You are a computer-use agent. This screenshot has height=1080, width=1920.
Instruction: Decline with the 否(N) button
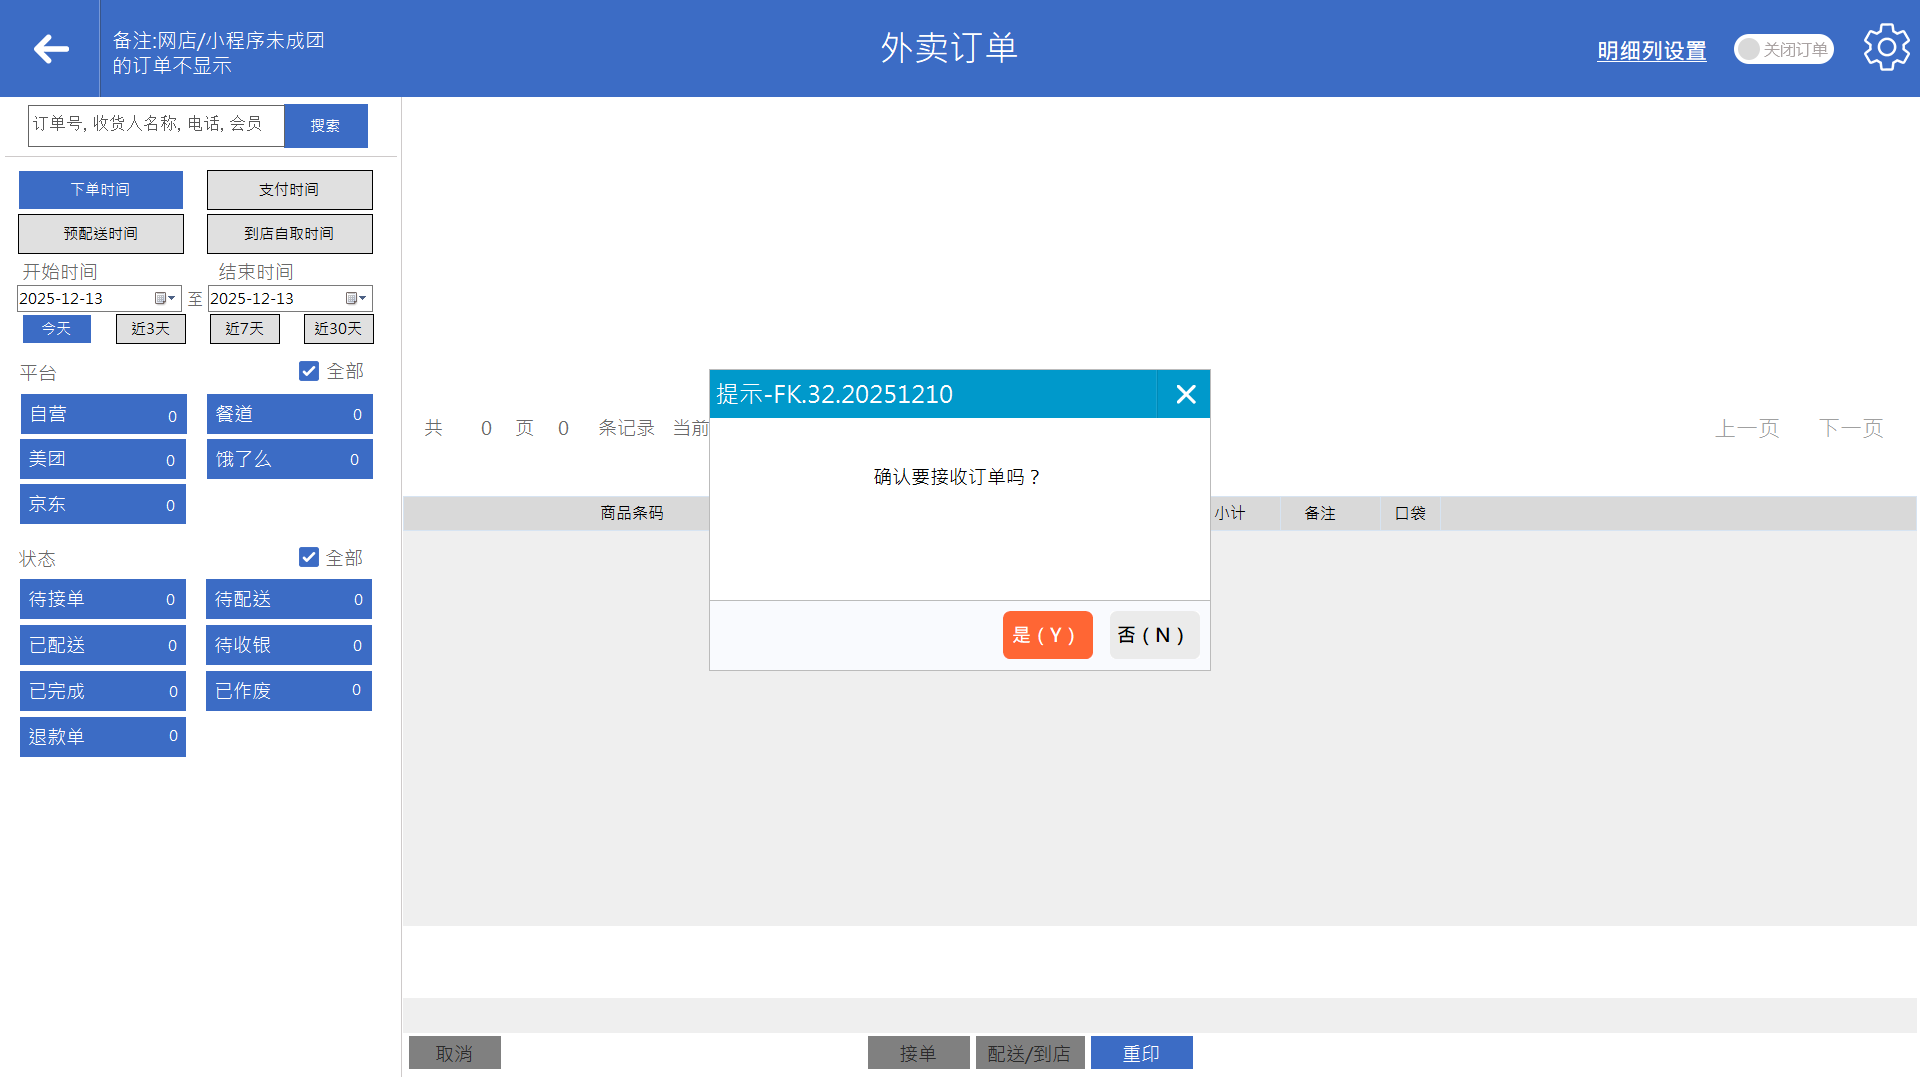(x=1153, y=635)
